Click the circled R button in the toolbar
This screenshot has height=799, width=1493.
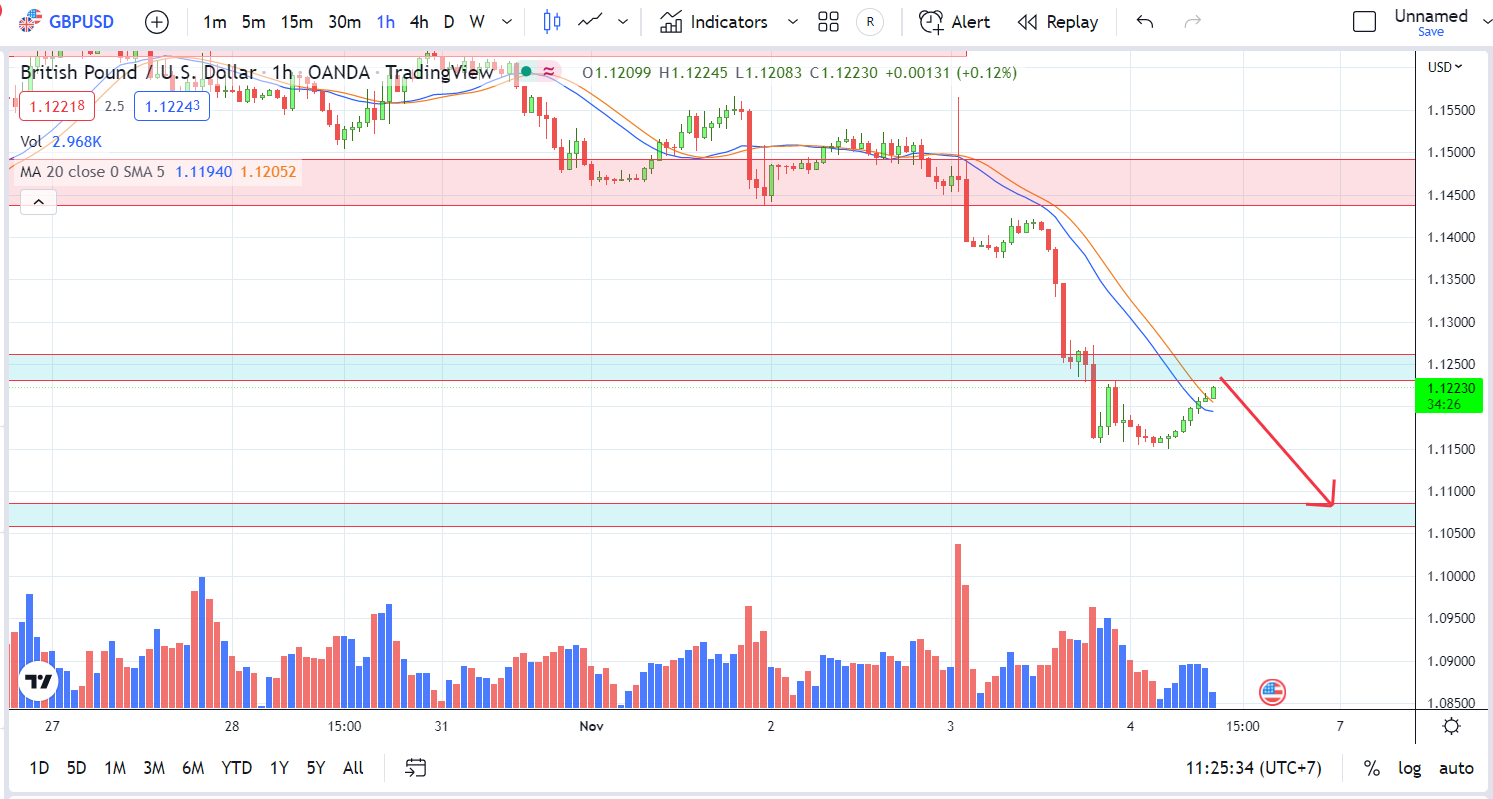coord(870,21)
